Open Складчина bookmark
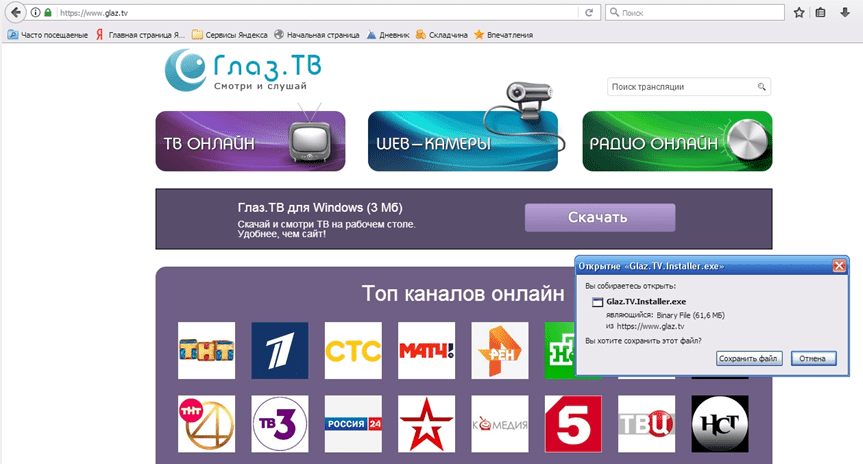 [x=441, y=35]
